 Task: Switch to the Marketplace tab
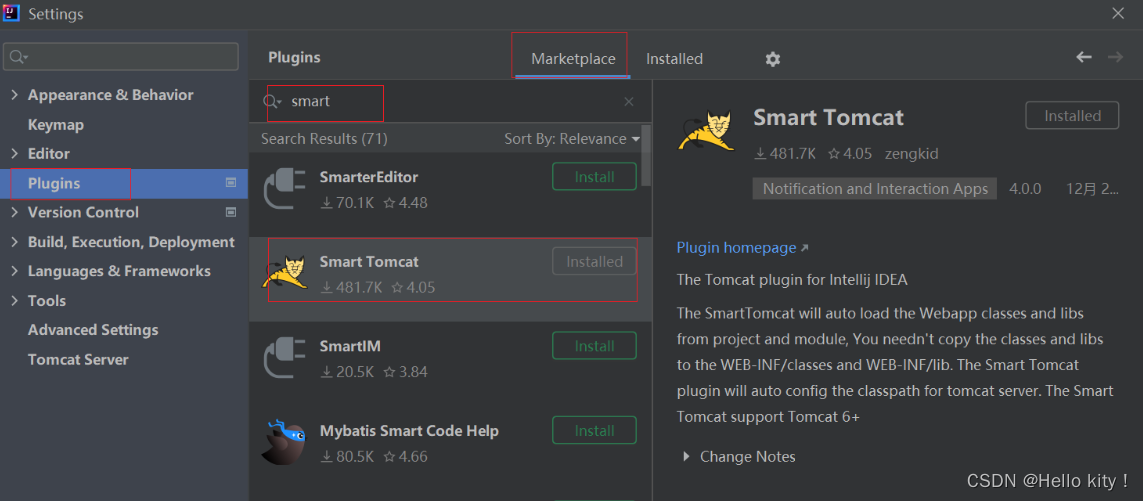(573, 59)
